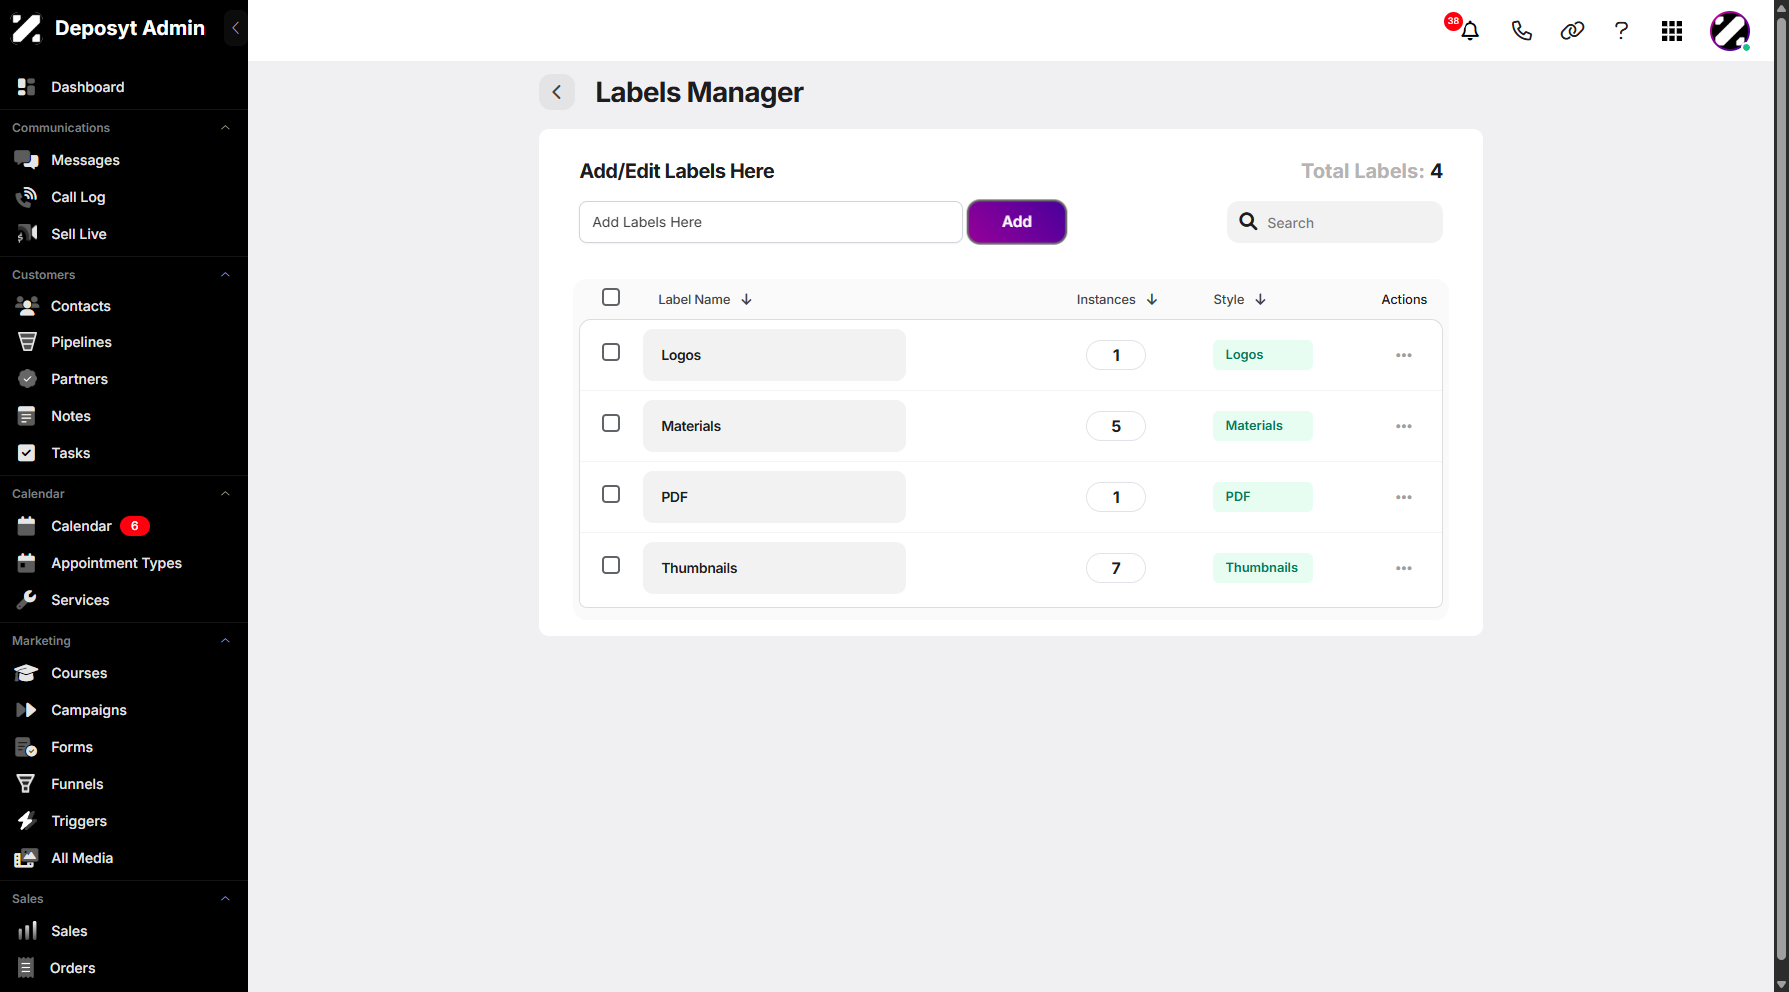The image size is (1789, 992).
Task: Collapse the Sales section
Action: point(225,899)
